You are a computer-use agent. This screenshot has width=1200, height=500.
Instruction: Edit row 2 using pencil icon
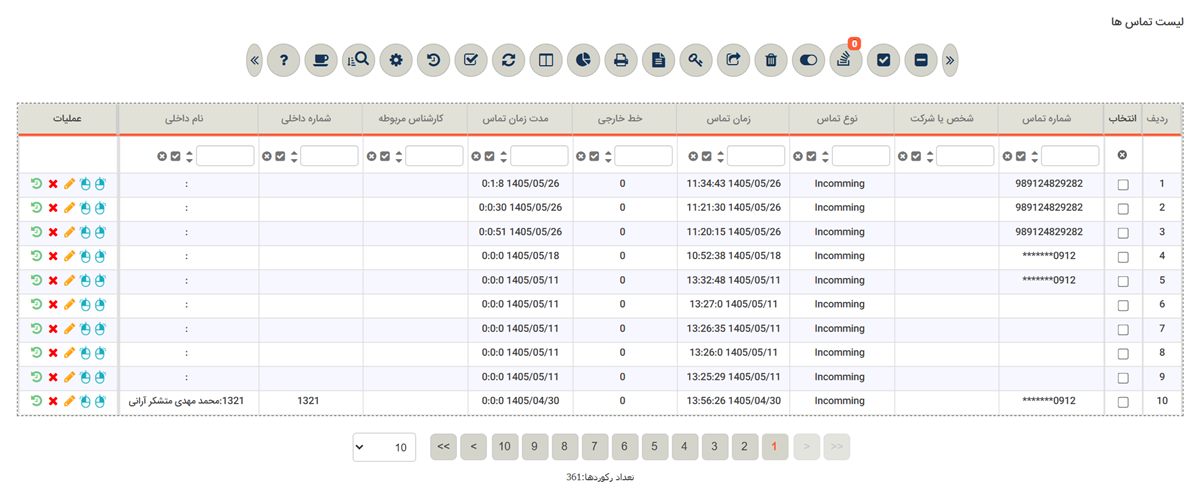pyautogui.click(x=69, y=208)
